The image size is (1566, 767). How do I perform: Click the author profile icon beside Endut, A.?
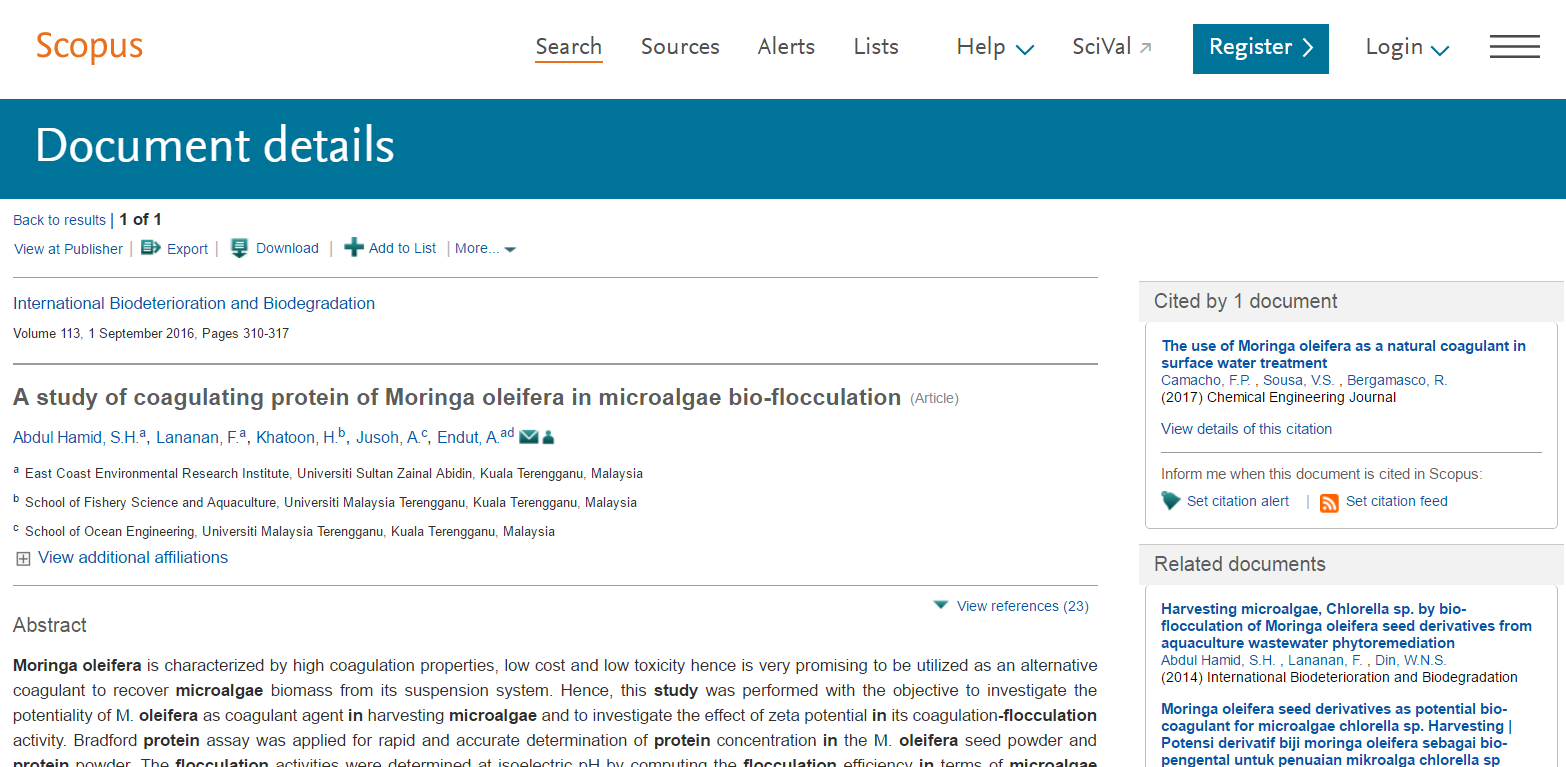pyautogui.click(x=548, y=437)
